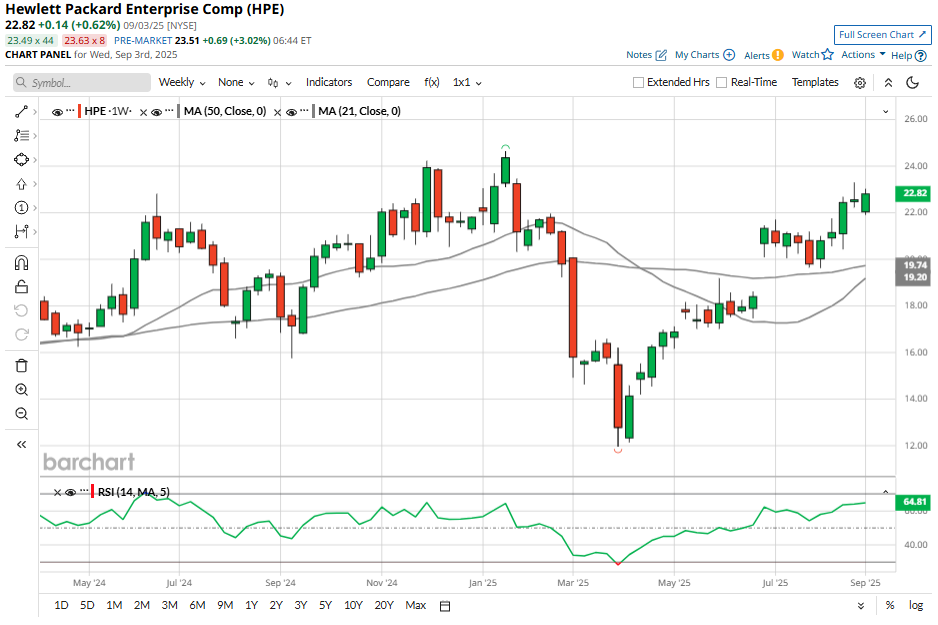Undo the last drawing action
Image resolution: width=938 pixels, height=625 pixels.
tap(22, 310)
